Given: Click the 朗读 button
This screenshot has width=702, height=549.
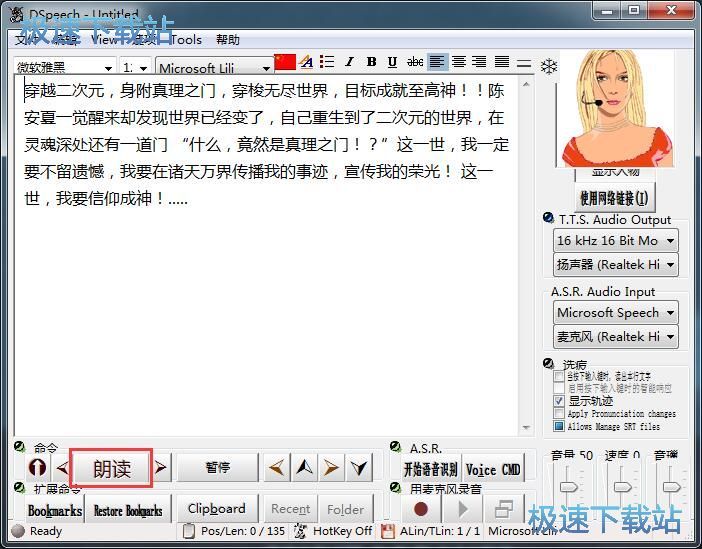Looking at the screenshot, I should click(x=112, y=468).
